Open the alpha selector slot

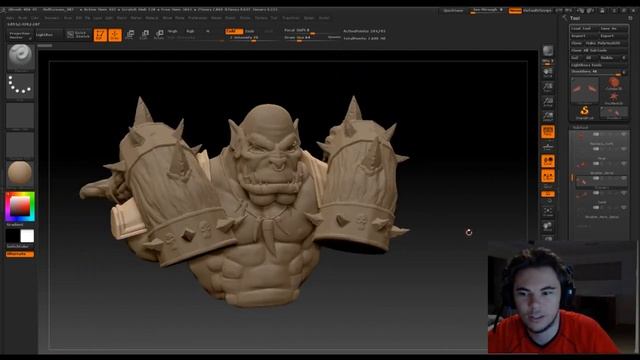[x=20, y=116]
